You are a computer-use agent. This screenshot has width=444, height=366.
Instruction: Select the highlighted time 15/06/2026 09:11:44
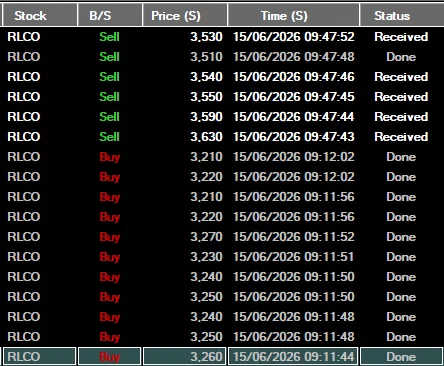[294, 357]
